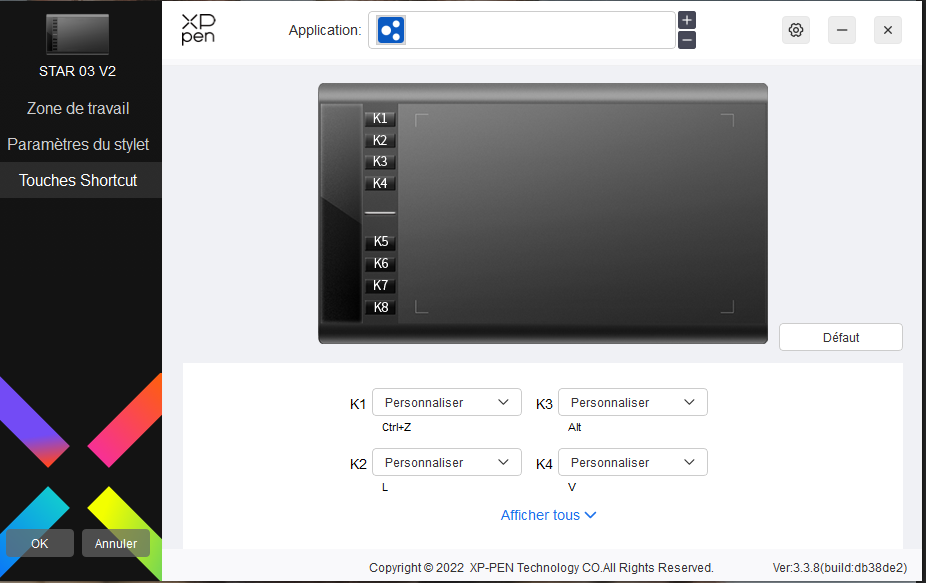The image size is (926, 583).
Task: Open the K3 Personnaliser dropdown
Action: (632, 402)
